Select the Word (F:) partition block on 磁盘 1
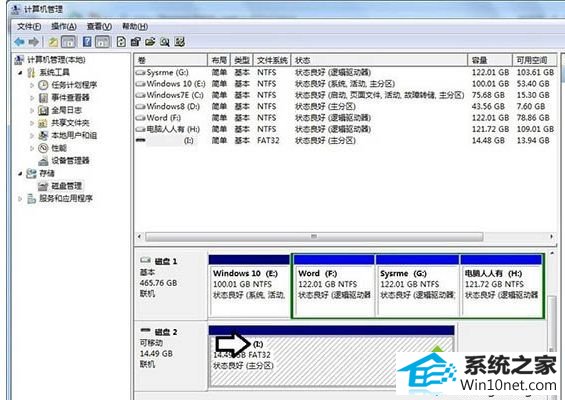This screenshot has height=400, width=565. pos(334,286)
